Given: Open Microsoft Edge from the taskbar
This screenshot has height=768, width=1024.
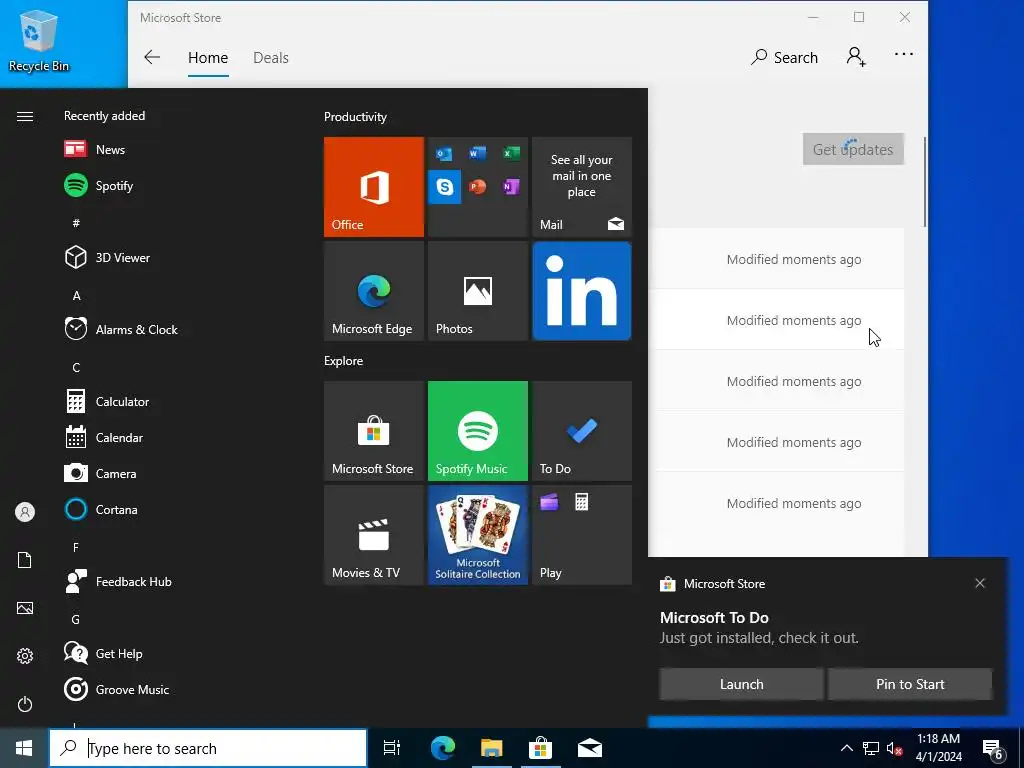Looking at the screenshot, I should [x=443, y=748].
